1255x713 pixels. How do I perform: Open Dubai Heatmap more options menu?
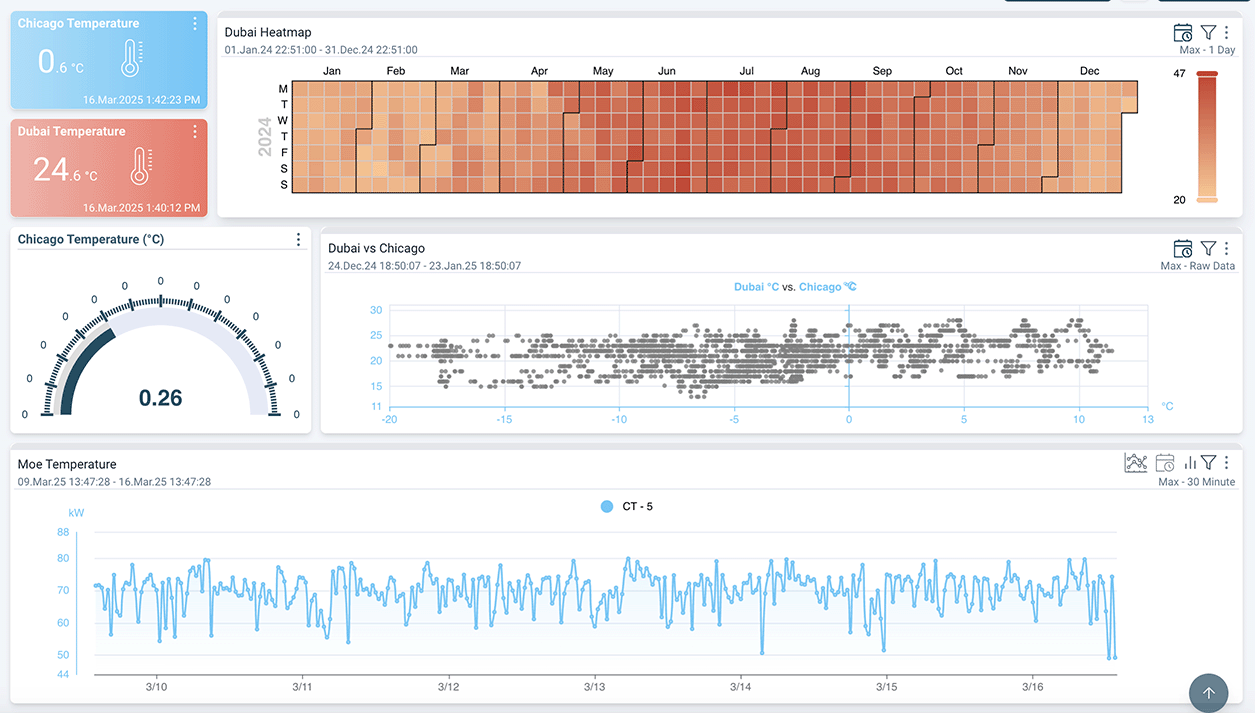point(1227,33)
